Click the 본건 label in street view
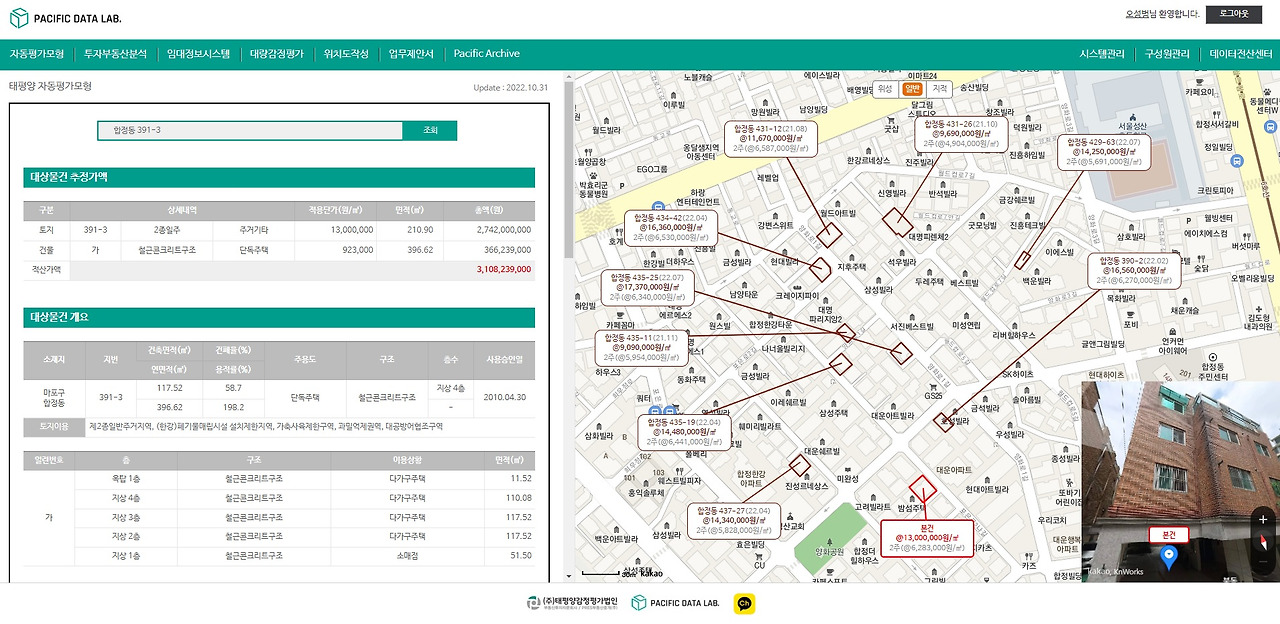 (1168, 535)
